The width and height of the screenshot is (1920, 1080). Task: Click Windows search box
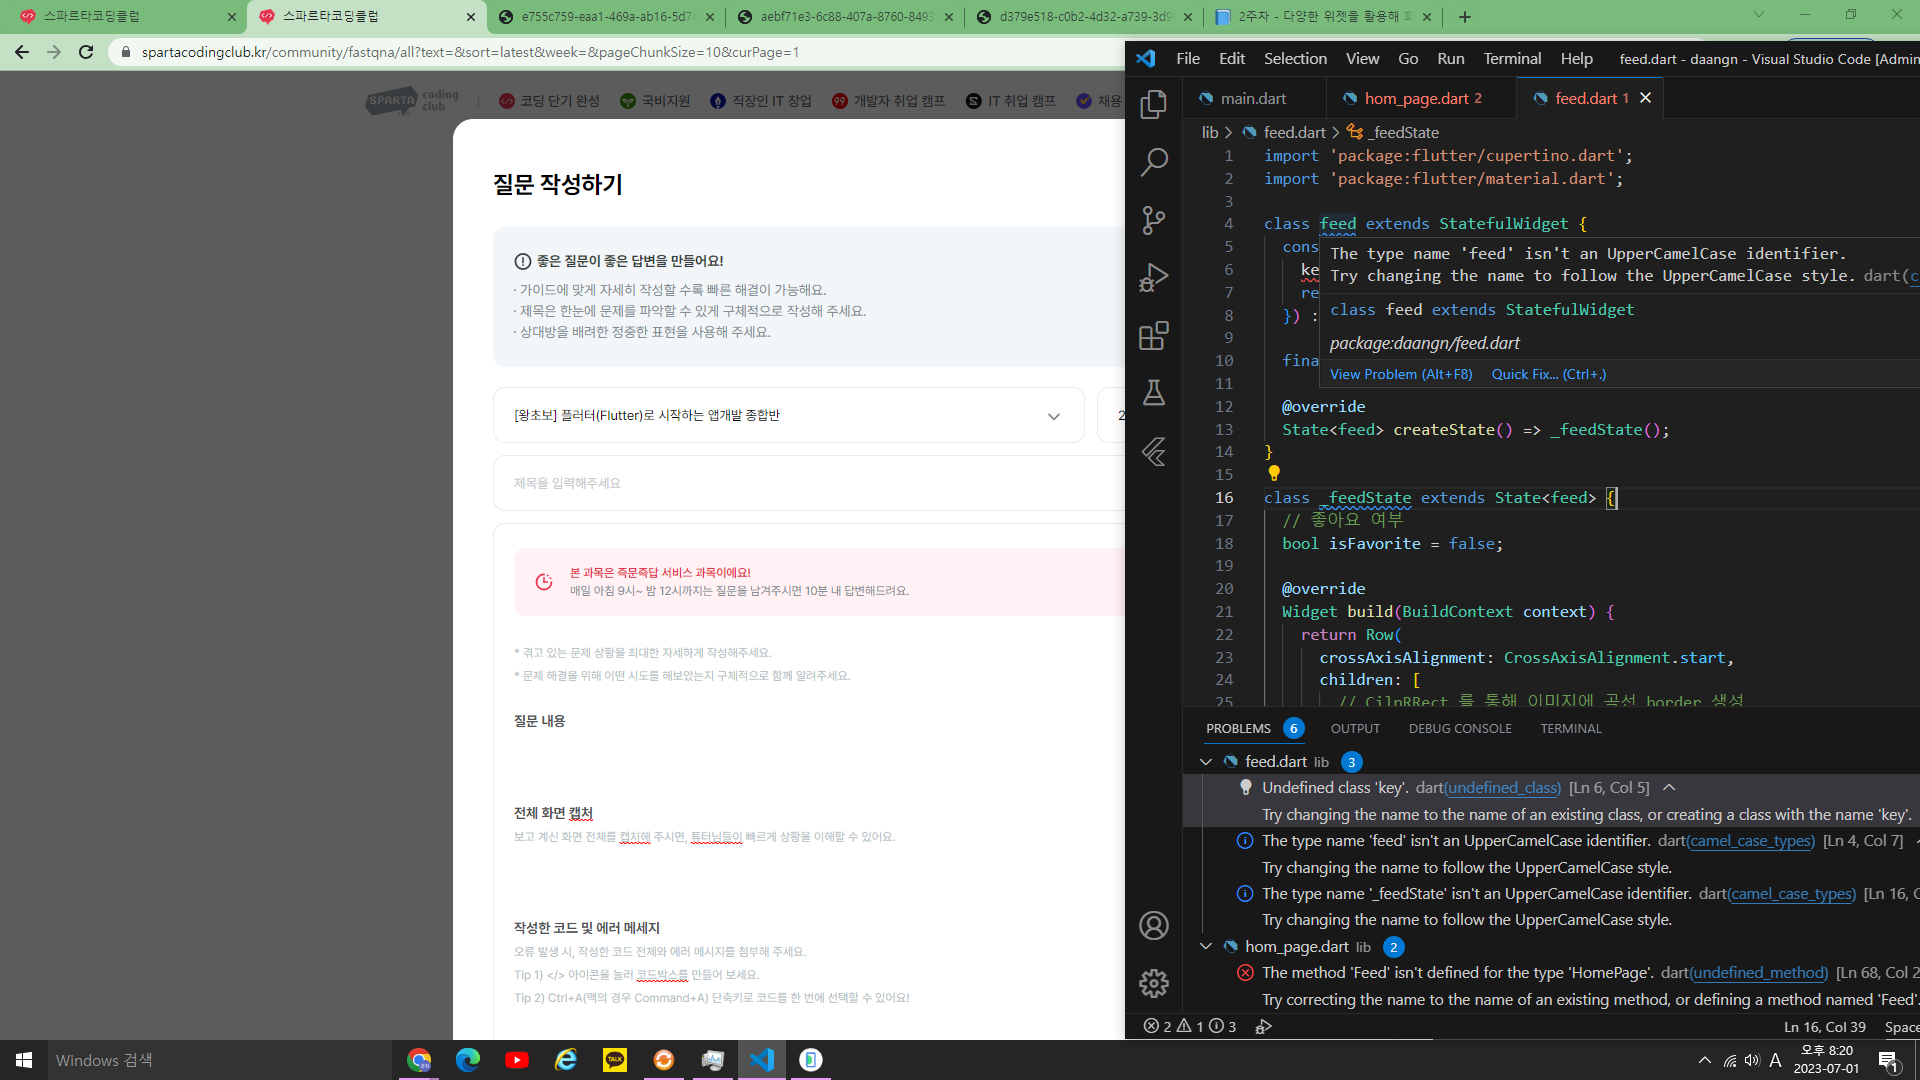tap(220, 1060)
